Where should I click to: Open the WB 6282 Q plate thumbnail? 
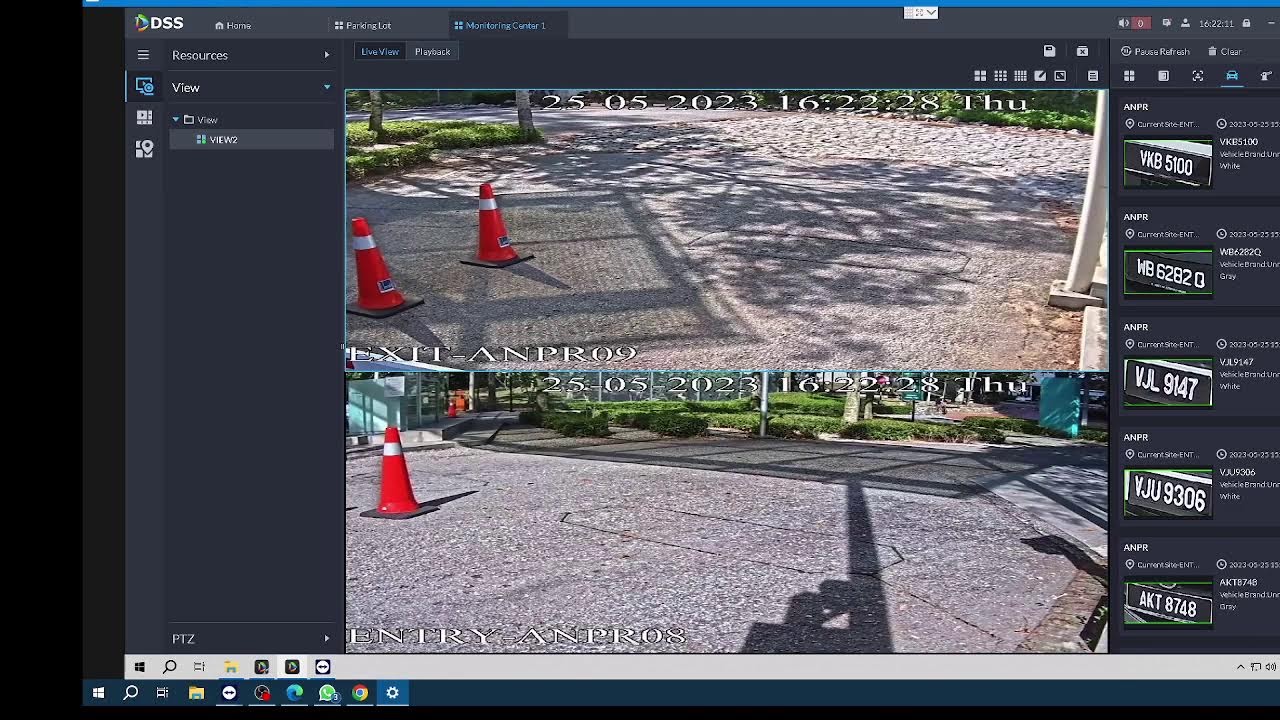pyautogui.click(x=1168, y=273)
